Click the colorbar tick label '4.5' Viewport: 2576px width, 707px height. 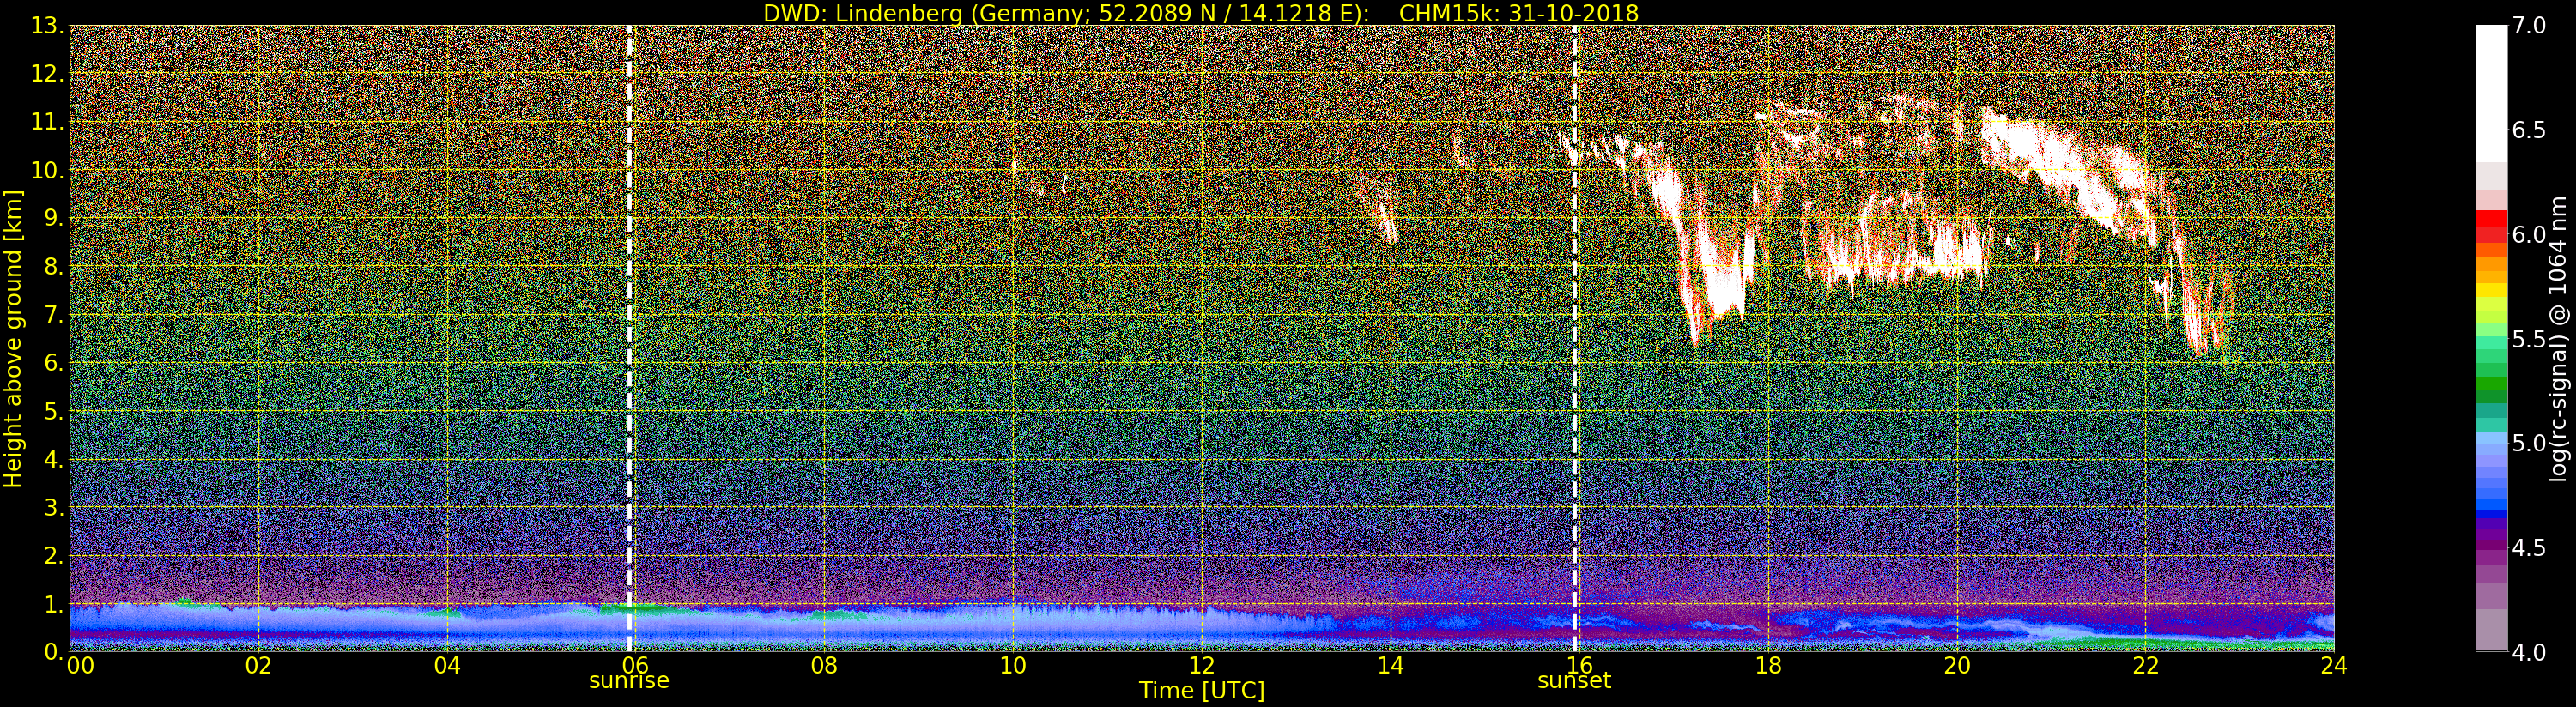click(x=2529, y=547)
